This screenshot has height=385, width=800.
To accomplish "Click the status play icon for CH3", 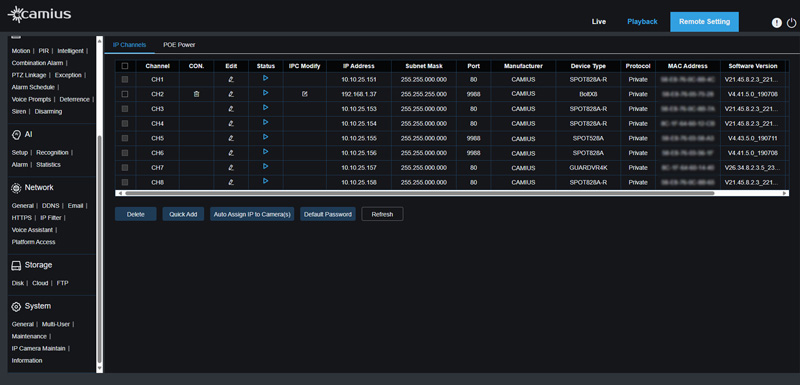I will [265, 108].
